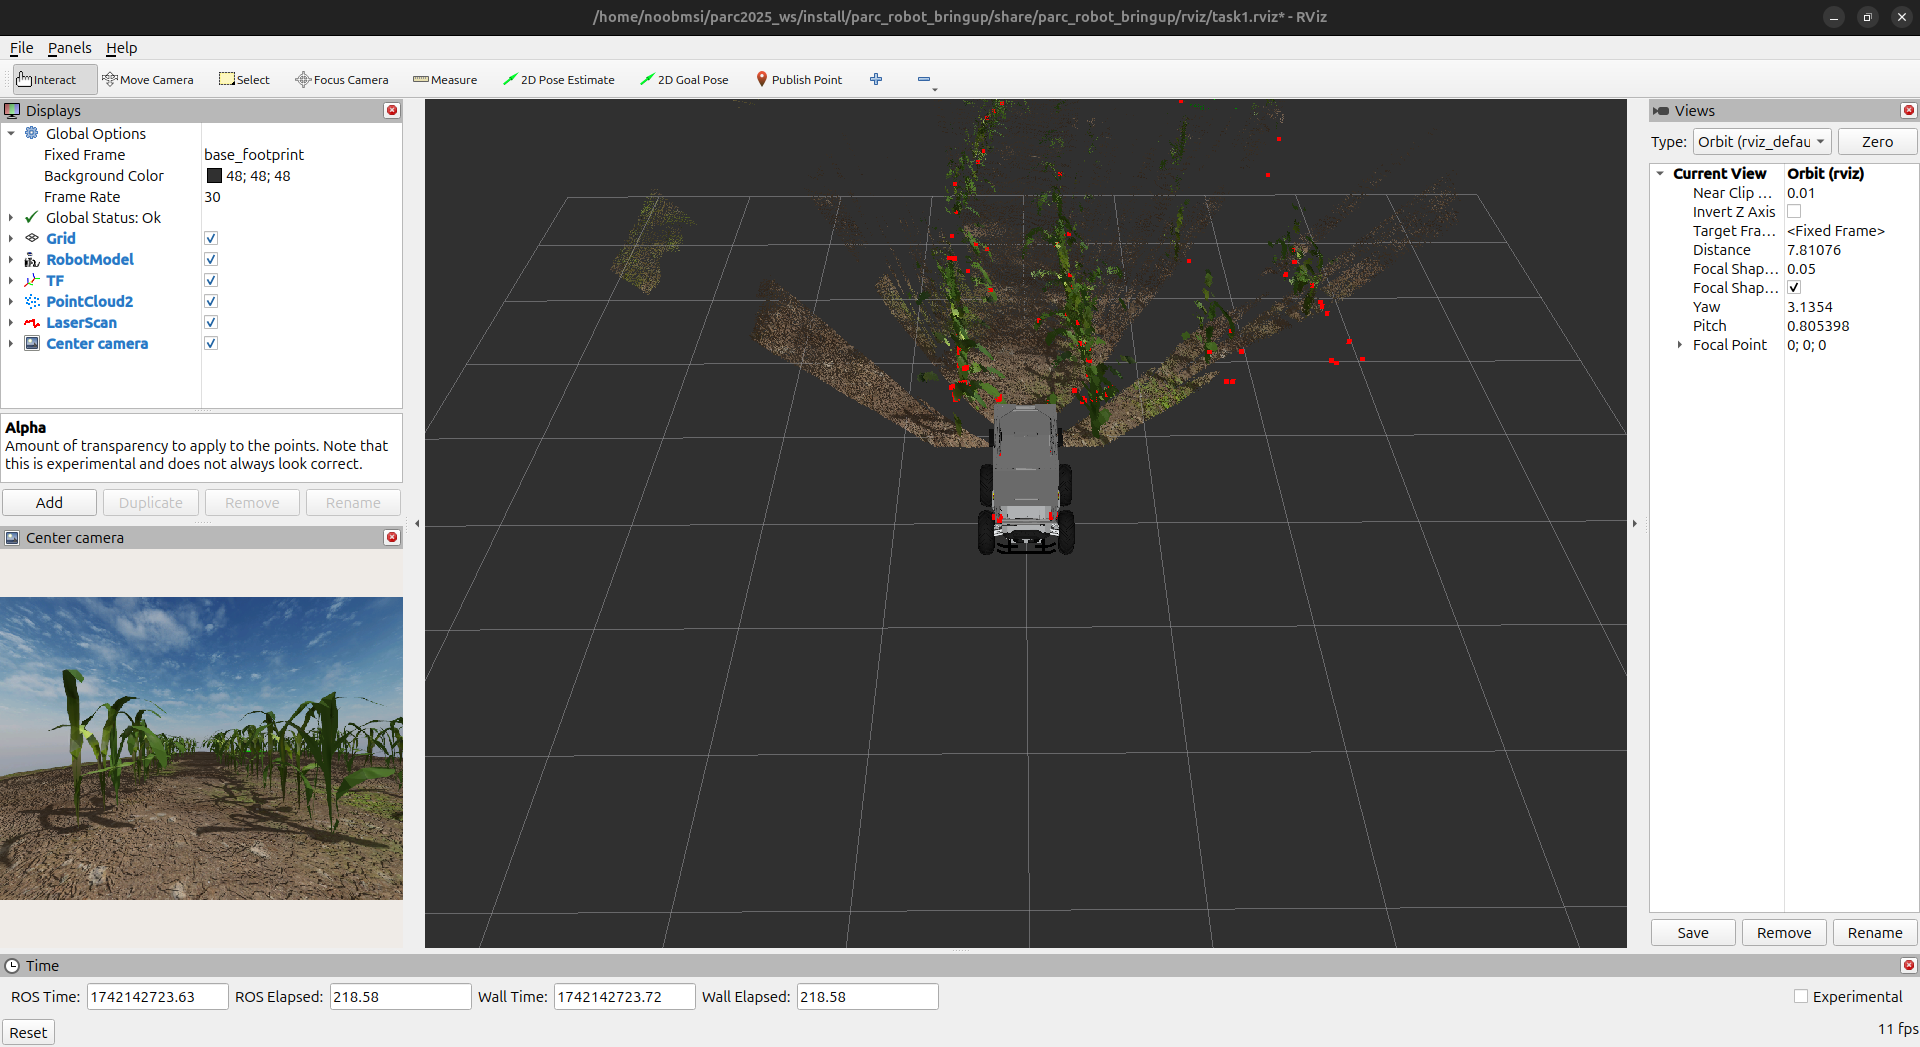Open the Panels menu

click(69, 48)
